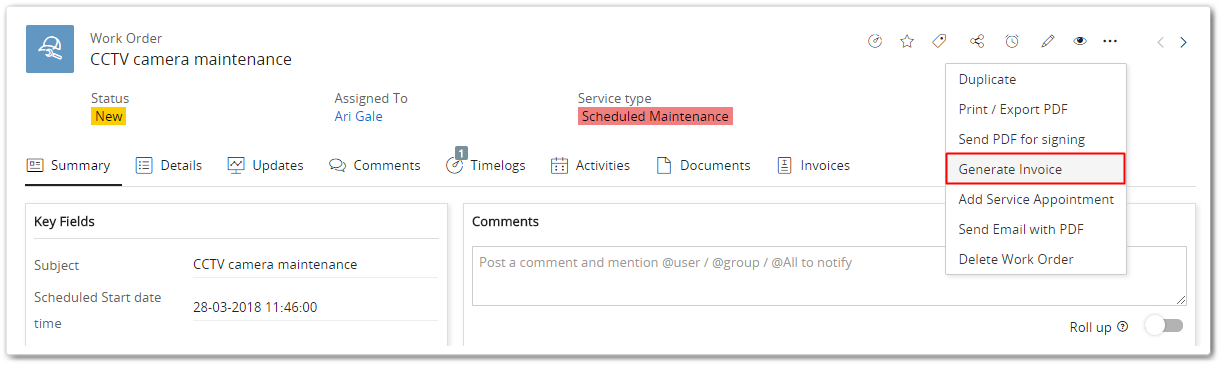Go to previous record with left chevron
The width and height of the screenshot is (1223, 367).
pos(1160,42)
